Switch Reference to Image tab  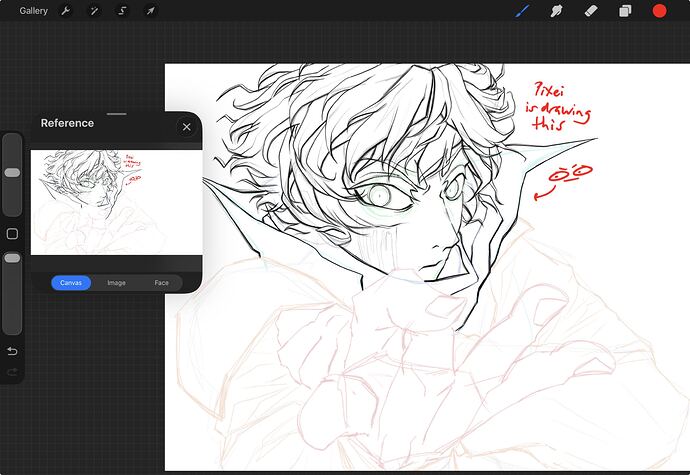coord(116,283)
